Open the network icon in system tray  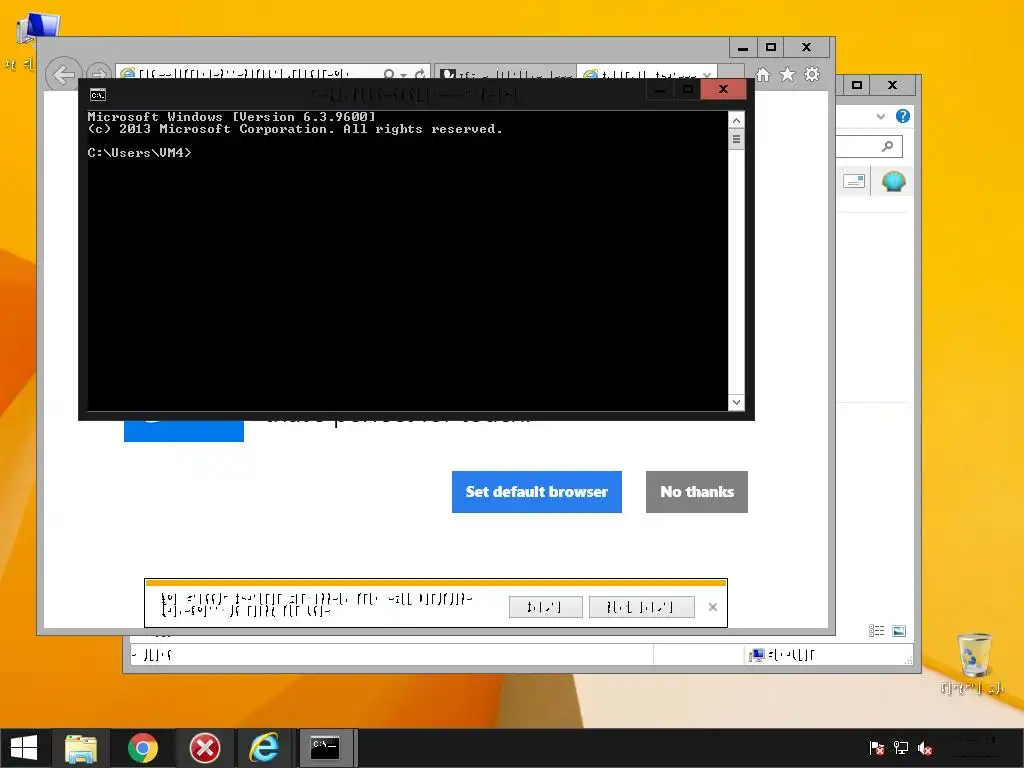point(901,748)
